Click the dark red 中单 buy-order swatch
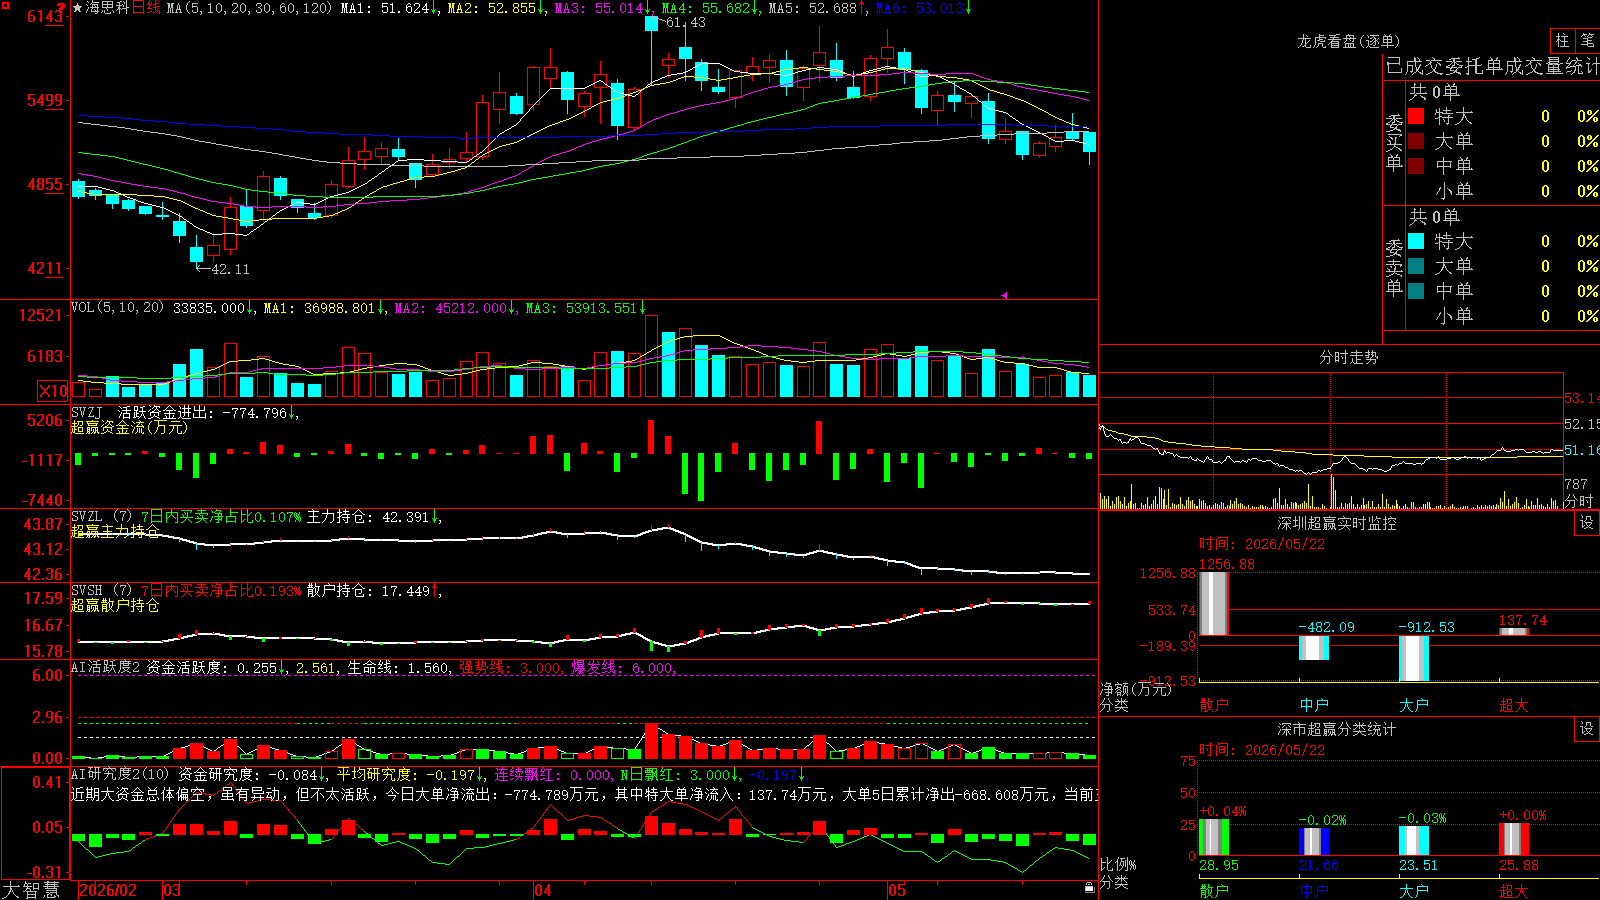The height and width of the screenshot is (900, 1600). [x=1416, y=166]
